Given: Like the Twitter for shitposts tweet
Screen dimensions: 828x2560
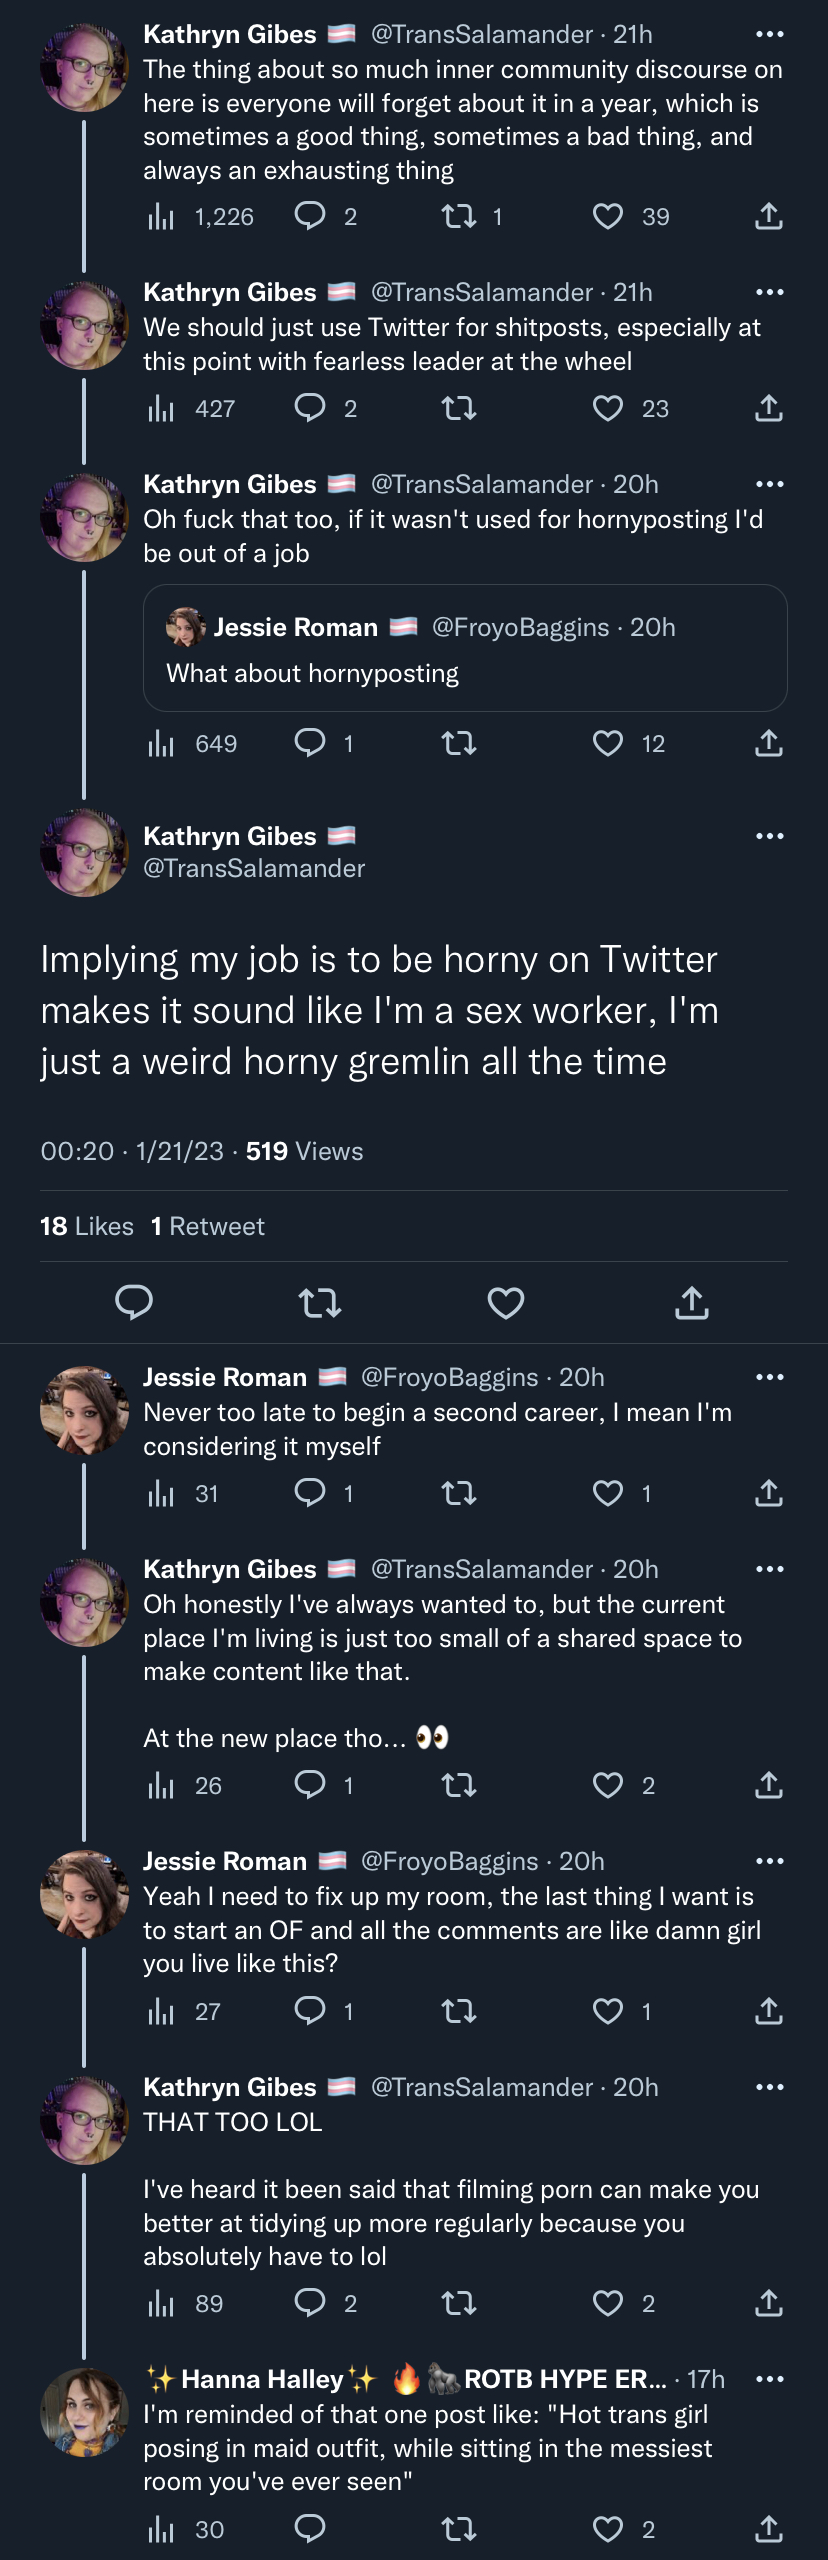Looking at the screenshot, I should click(x=608, y=408).
